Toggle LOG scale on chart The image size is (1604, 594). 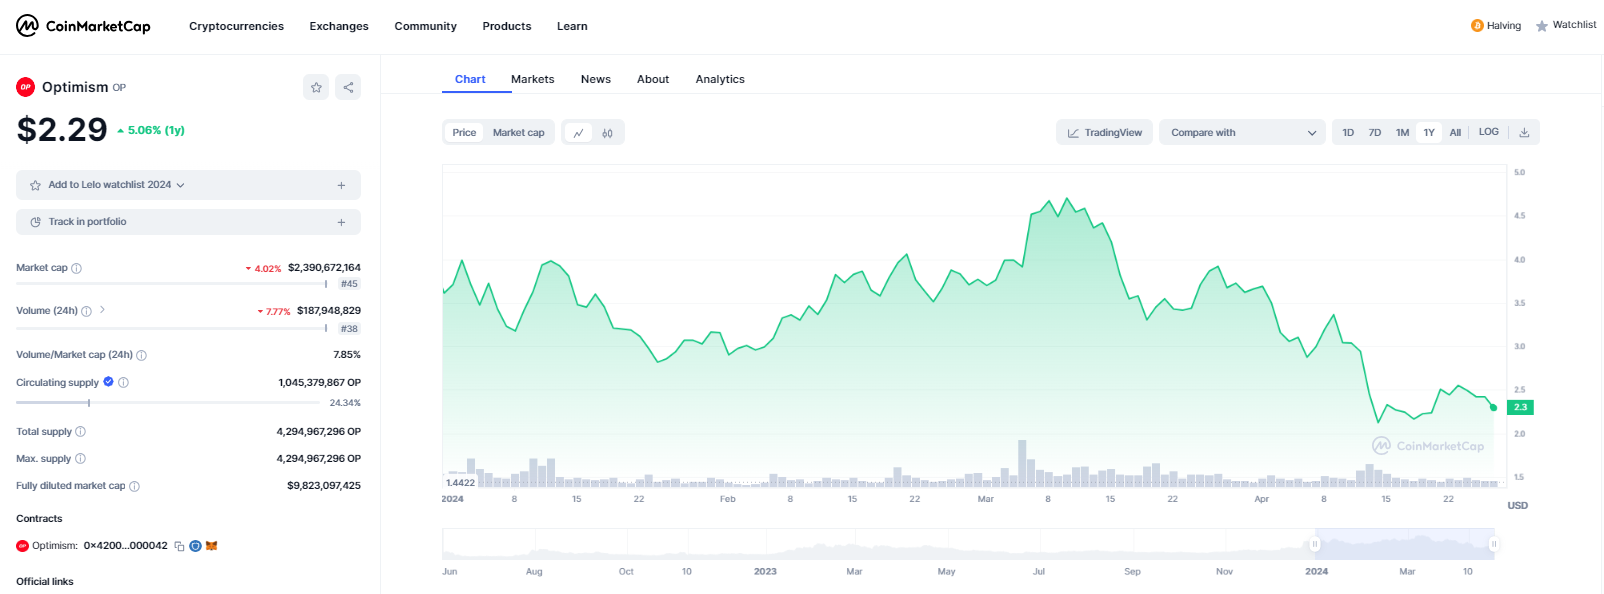click(x=1489, y=132)
